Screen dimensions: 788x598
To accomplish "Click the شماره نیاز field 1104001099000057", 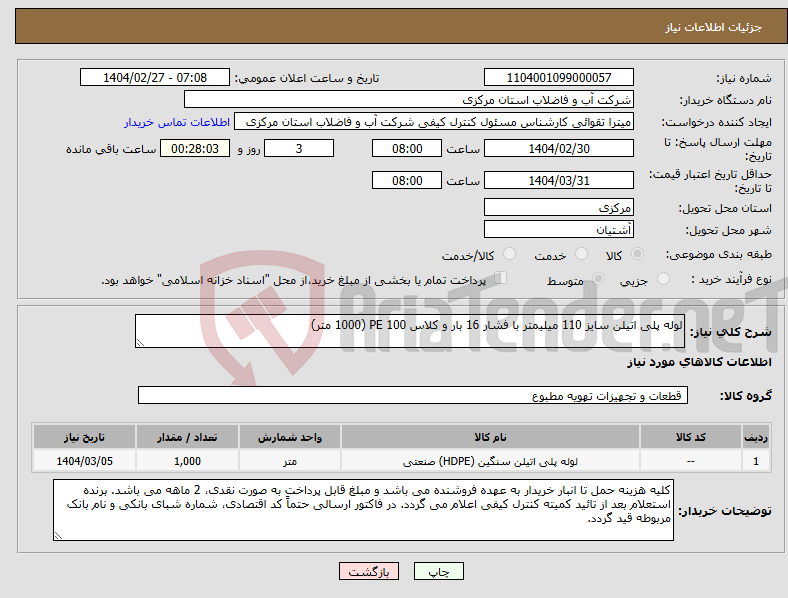I will tap(559, 77).
